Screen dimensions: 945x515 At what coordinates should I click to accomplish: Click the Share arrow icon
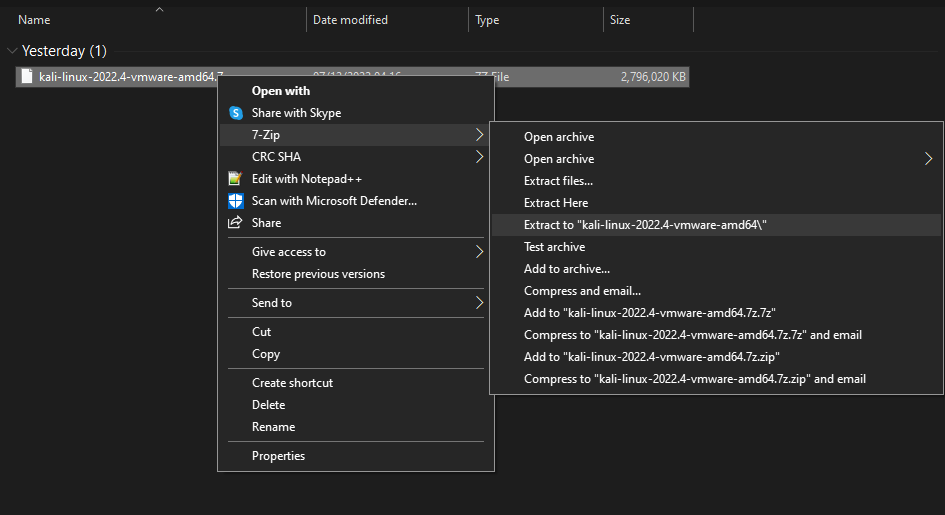[235, 223]
